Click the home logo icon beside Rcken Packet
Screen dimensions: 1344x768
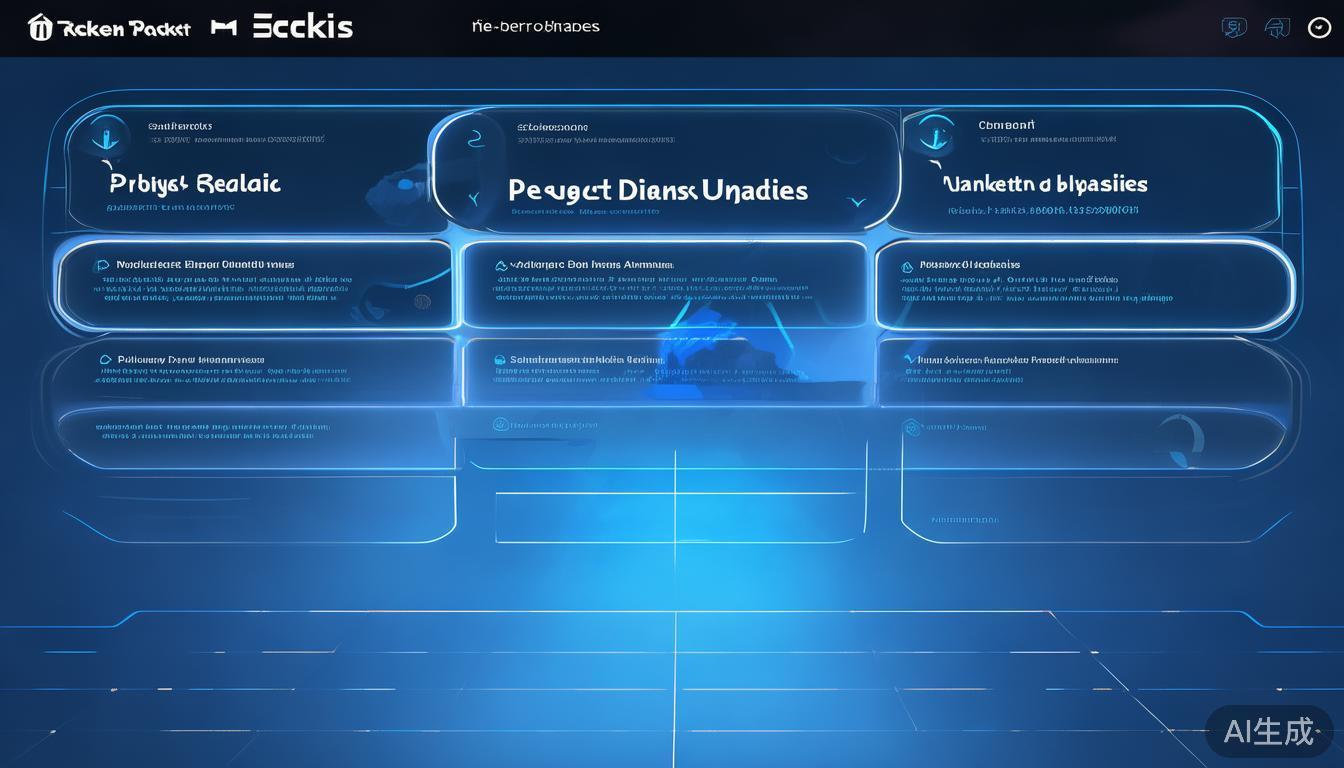[41, 27]
